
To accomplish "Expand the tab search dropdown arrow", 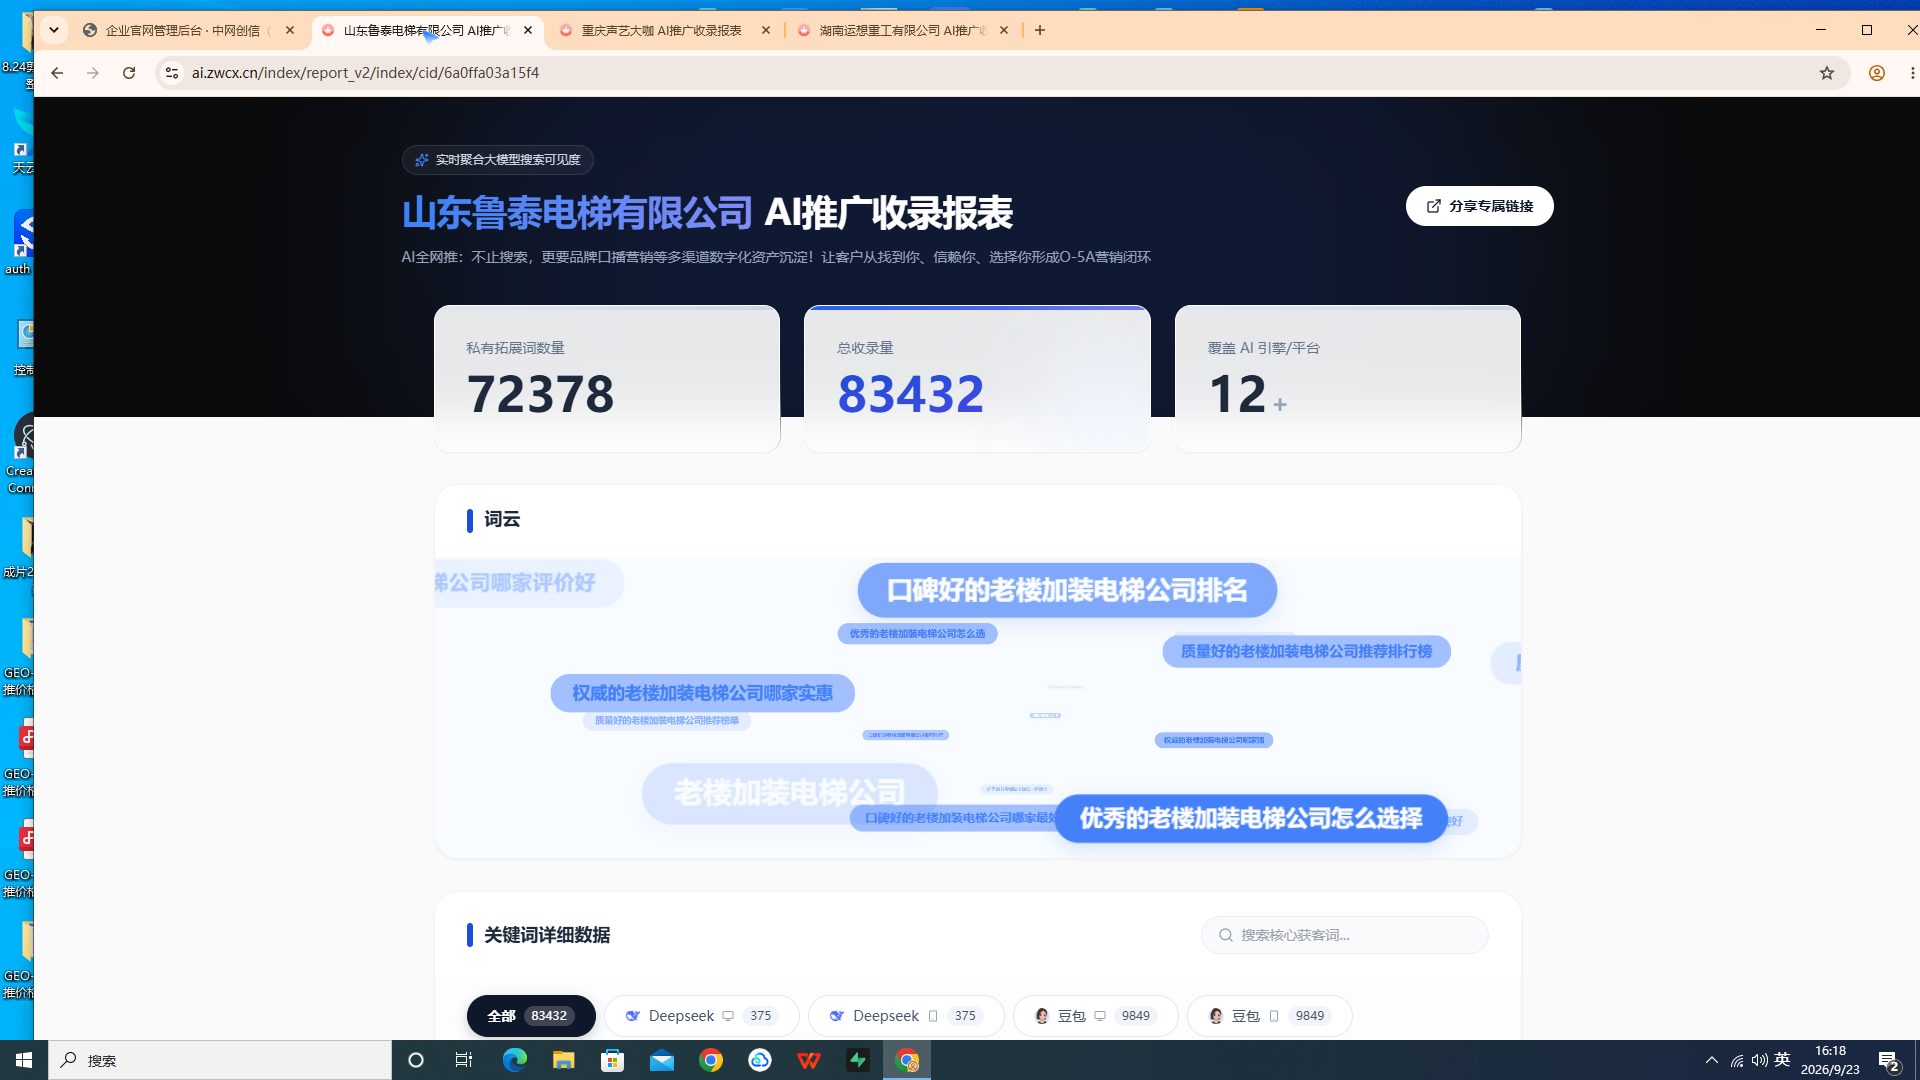I will tap(54, 30).
